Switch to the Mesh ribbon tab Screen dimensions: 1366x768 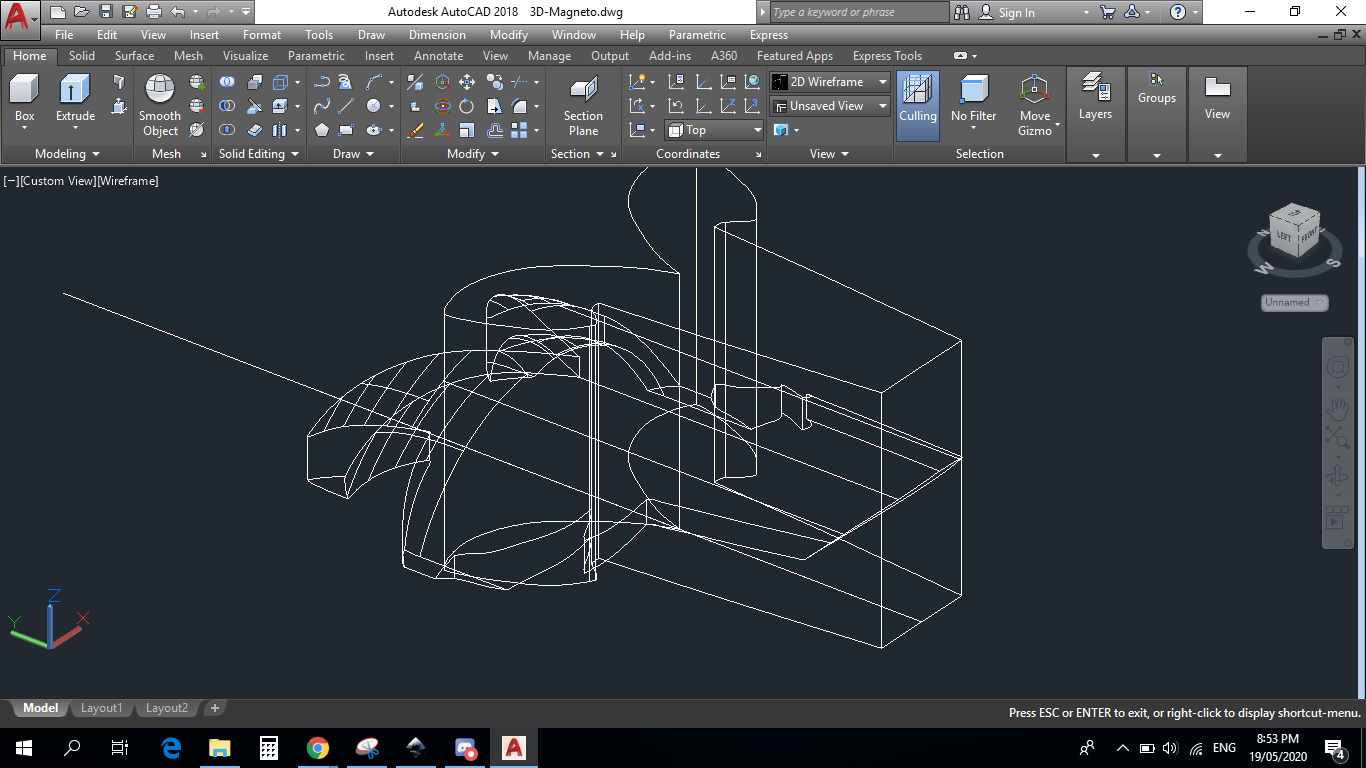tap(188, 56)
